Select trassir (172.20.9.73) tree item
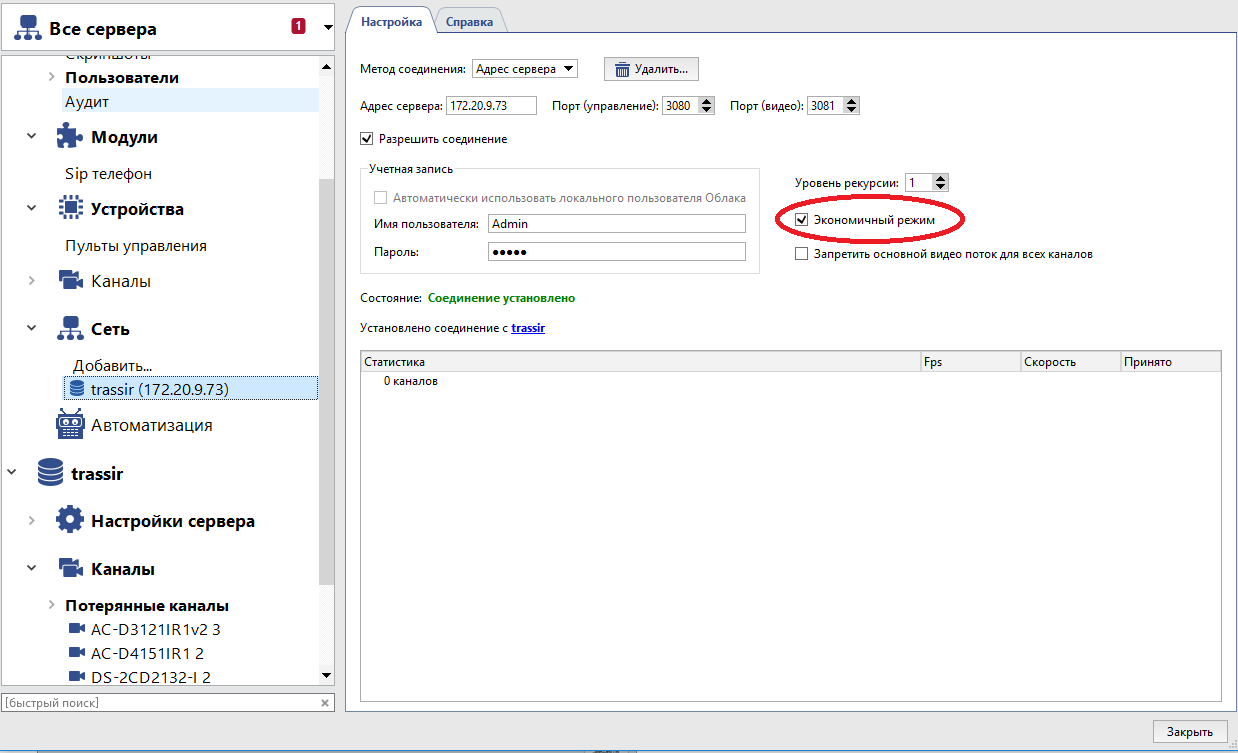This screenshot has height=753, width=1238. (190, 389)
